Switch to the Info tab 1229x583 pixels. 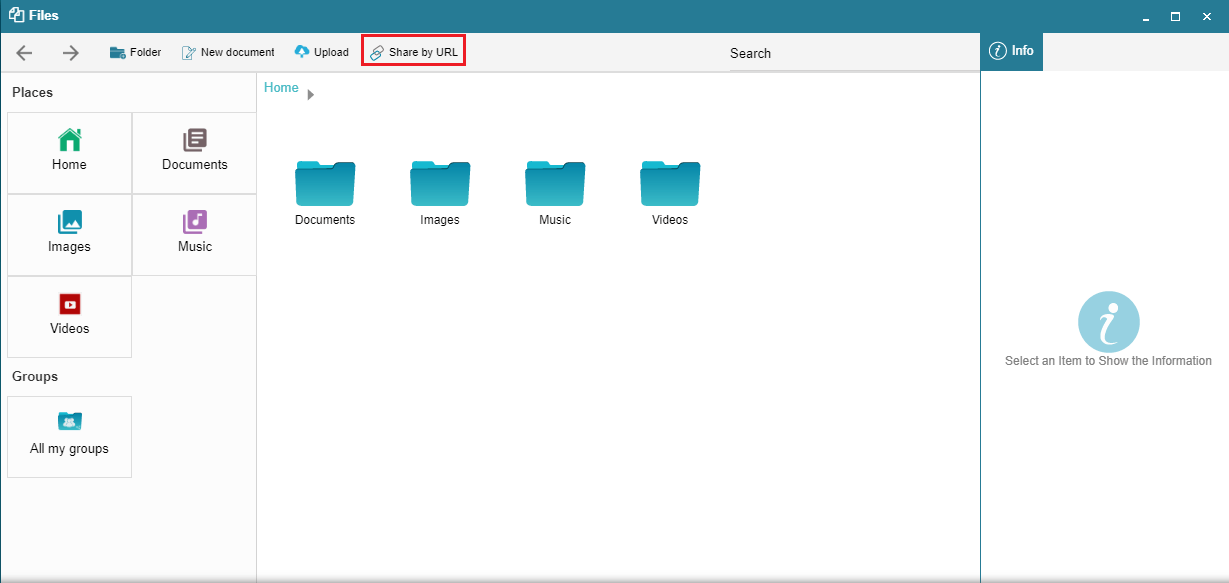pyautogui.click(x=1011, y=51)
